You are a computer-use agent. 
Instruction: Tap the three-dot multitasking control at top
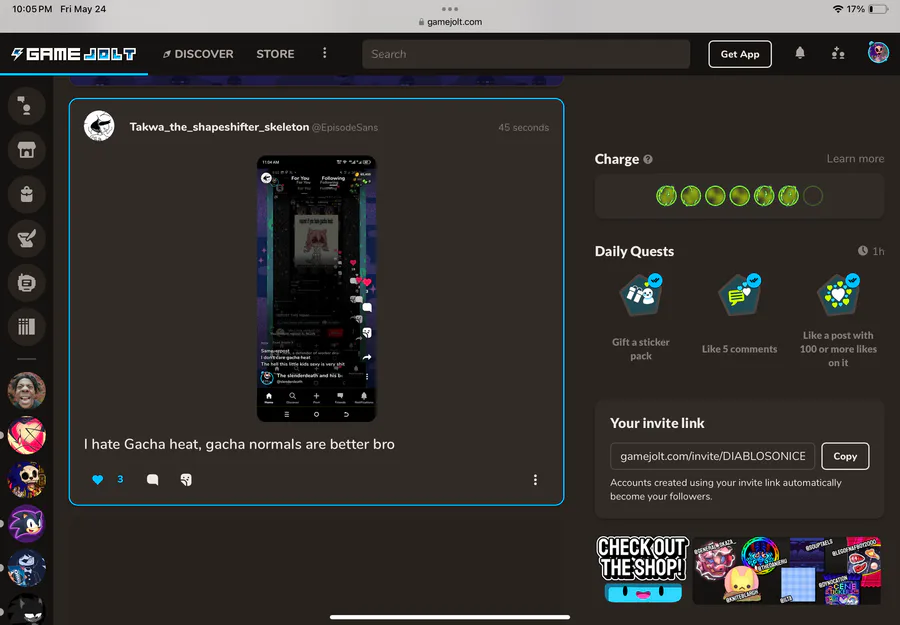click(x=450, y=9)
